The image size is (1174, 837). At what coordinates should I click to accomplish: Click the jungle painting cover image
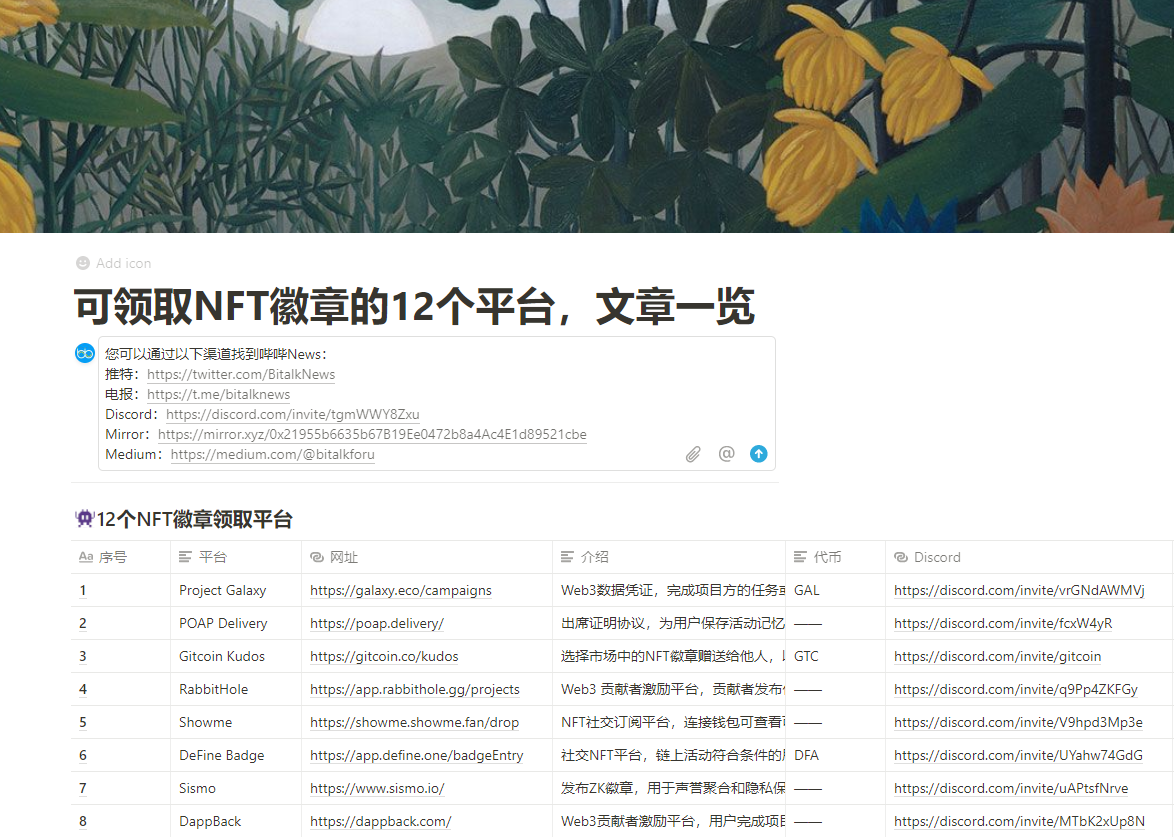click(x=587, y=116)
